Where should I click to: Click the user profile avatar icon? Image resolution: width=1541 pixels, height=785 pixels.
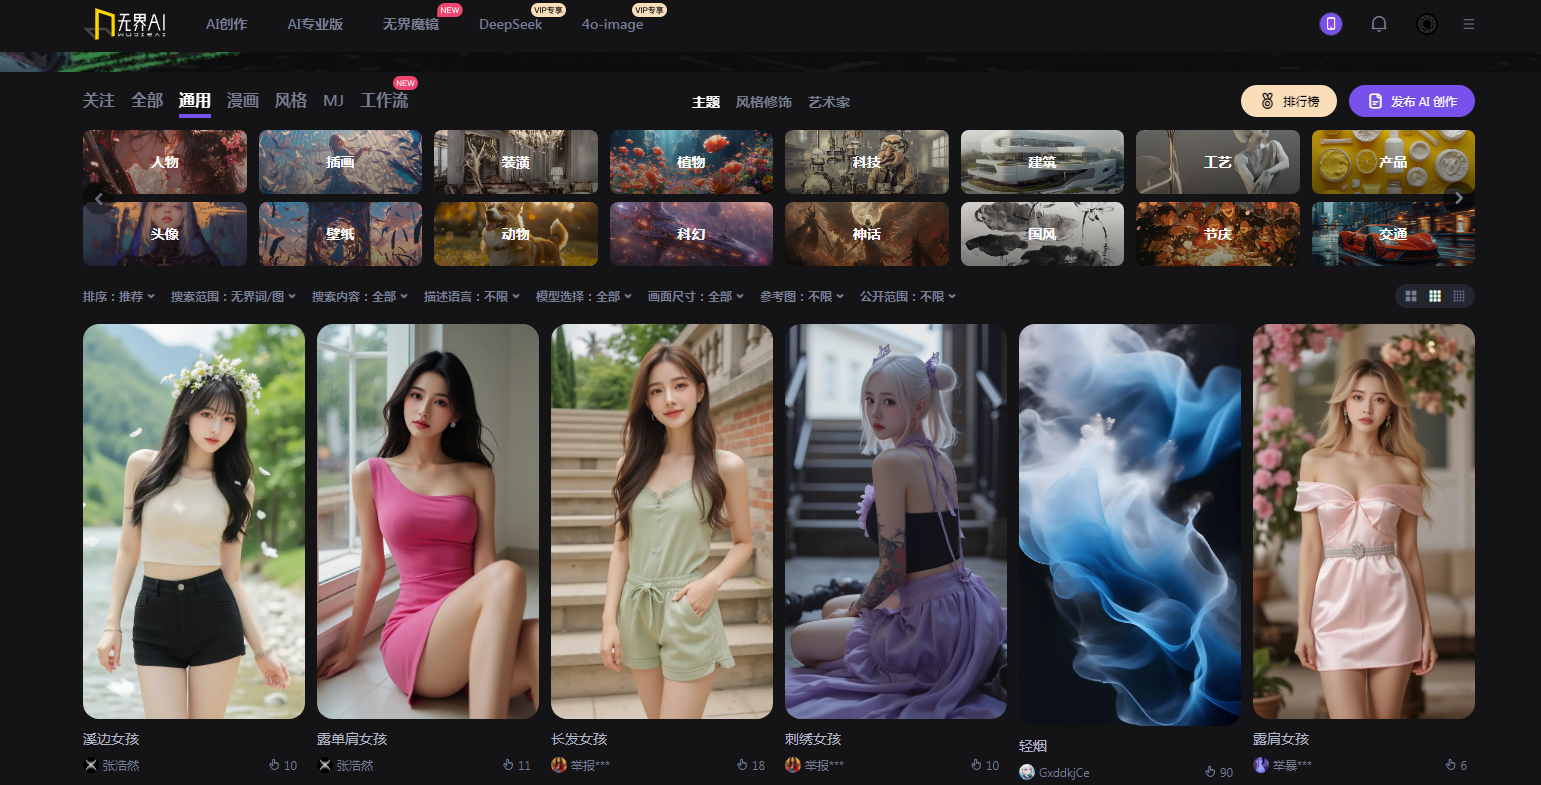click(x=1427, y=24)
